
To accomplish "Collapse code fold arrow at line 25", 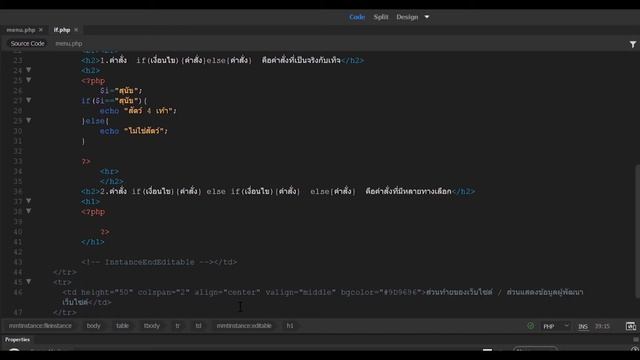I will tap(29, 80).
